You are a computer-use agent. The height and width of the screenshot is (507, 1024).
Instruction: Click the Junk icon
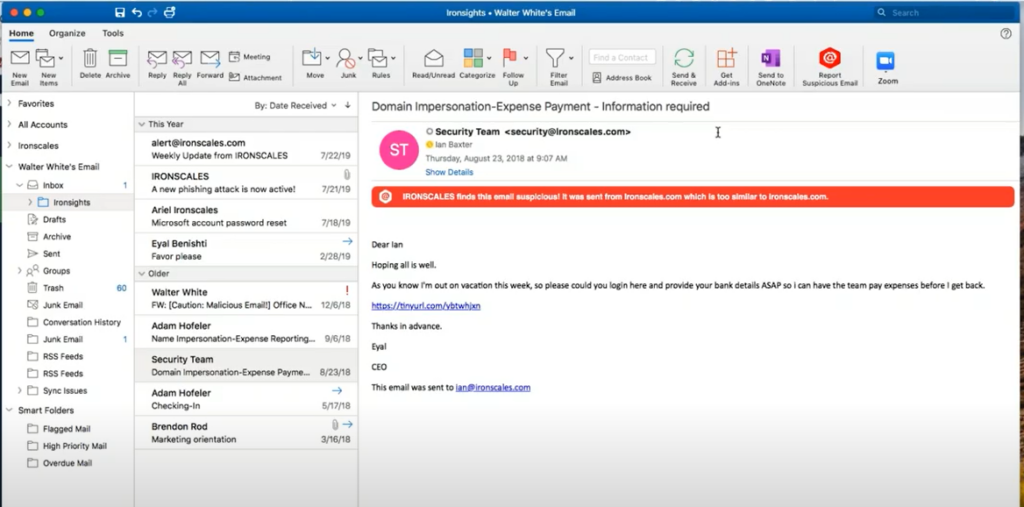coord(347,59)
